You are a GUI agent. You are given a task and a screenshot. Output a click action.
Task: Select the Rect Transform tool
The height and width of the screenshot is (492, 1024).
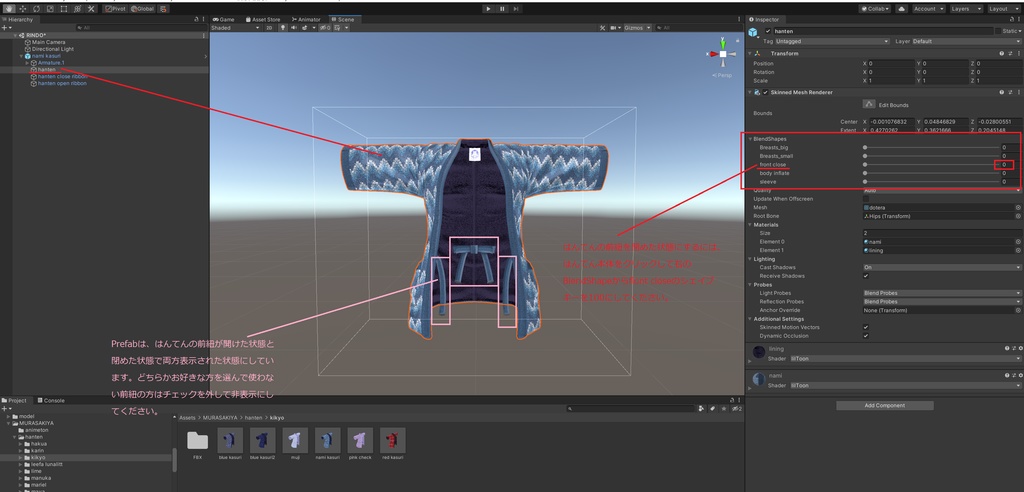pyautogui.click(x=64, y=9)
